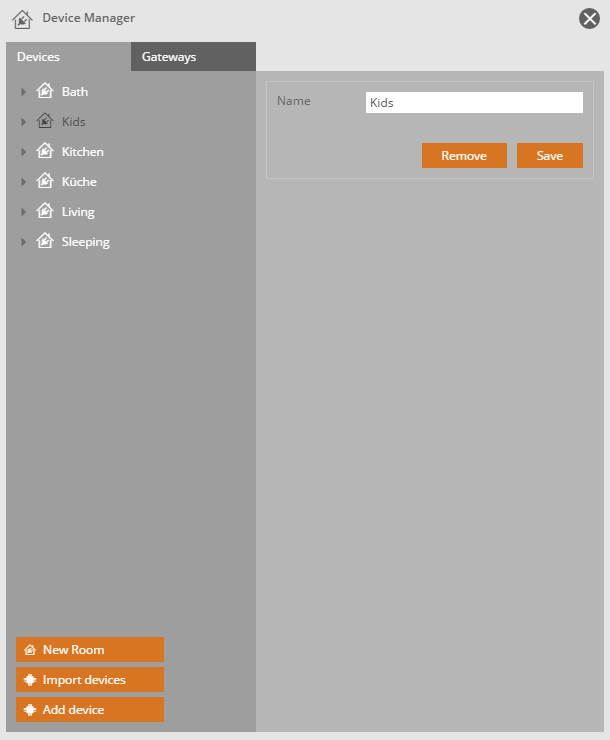This screenshot has width=610, height=740.
Task: Open Import devices
Action: pyautogui.click(x=89, y=680)
